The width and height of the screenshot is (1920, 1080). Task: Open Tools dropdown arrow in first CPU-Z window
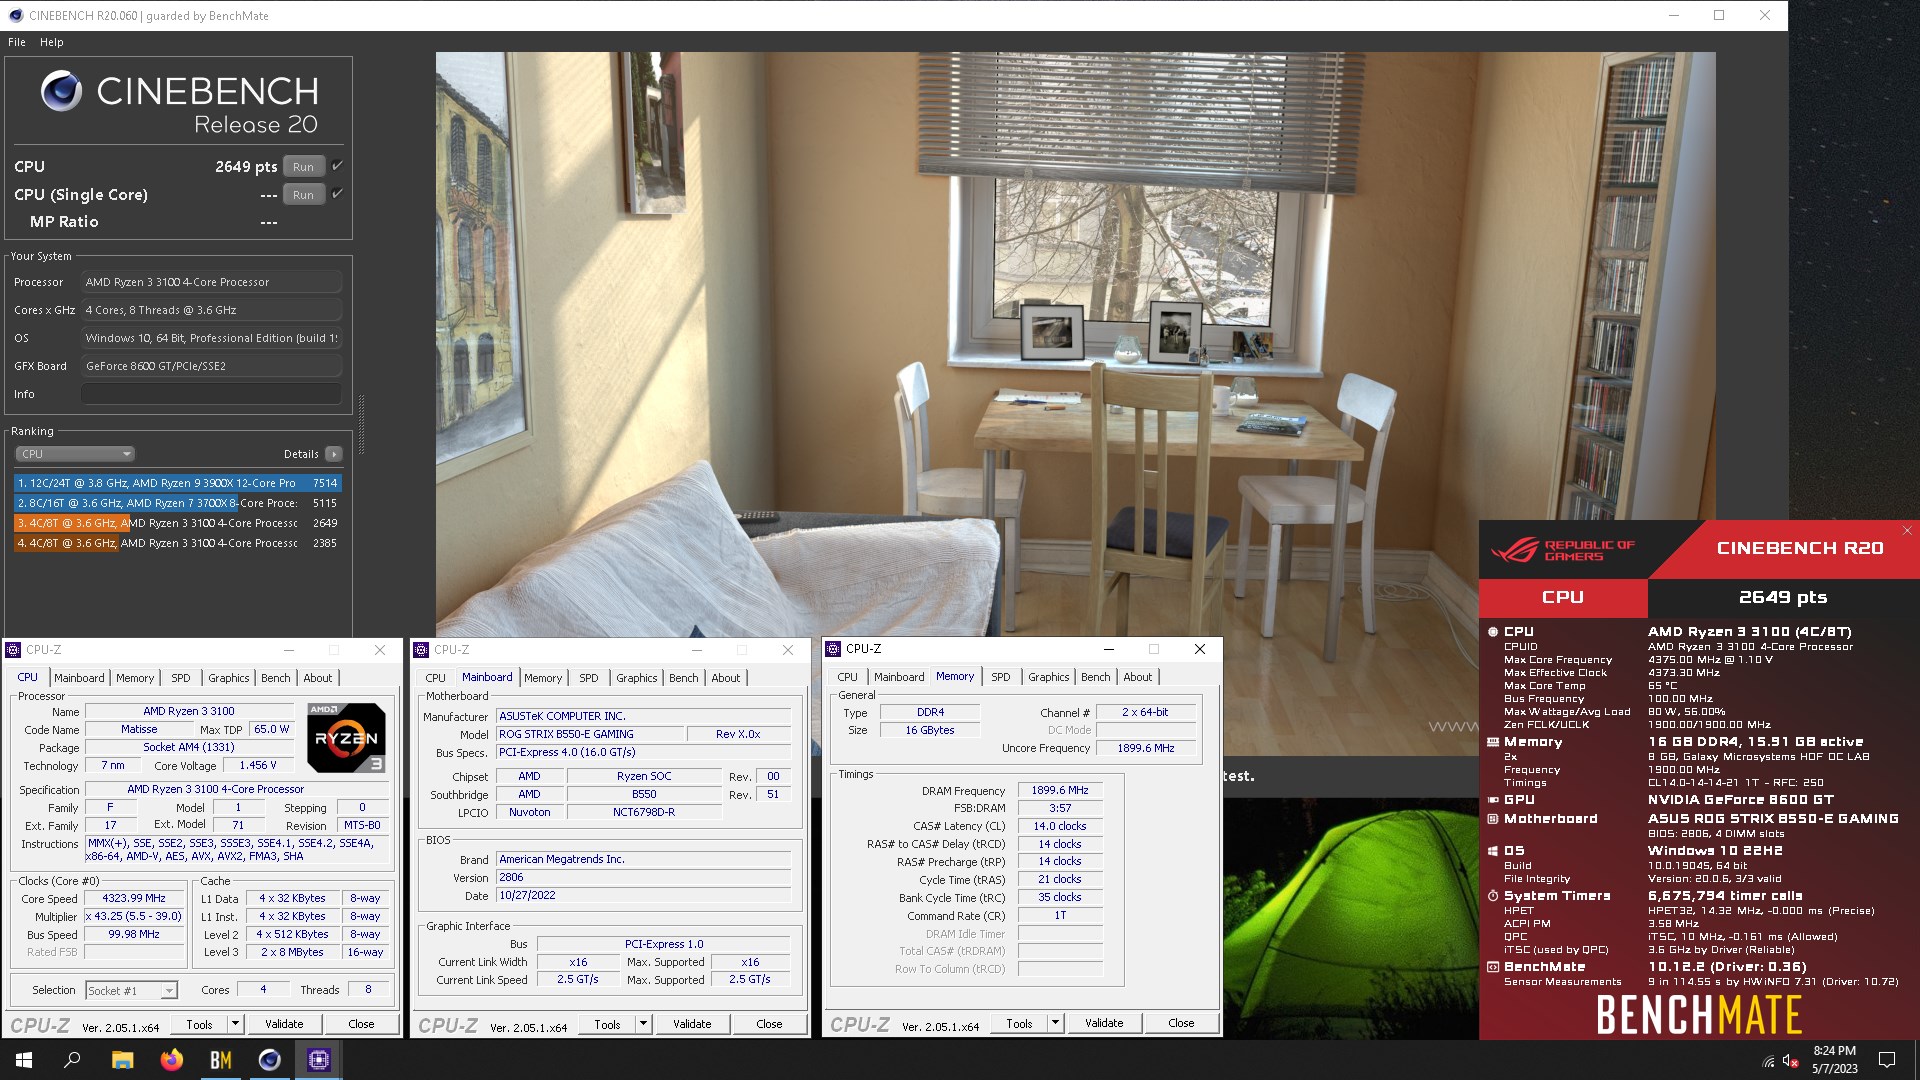click(x=235, y=1024)
